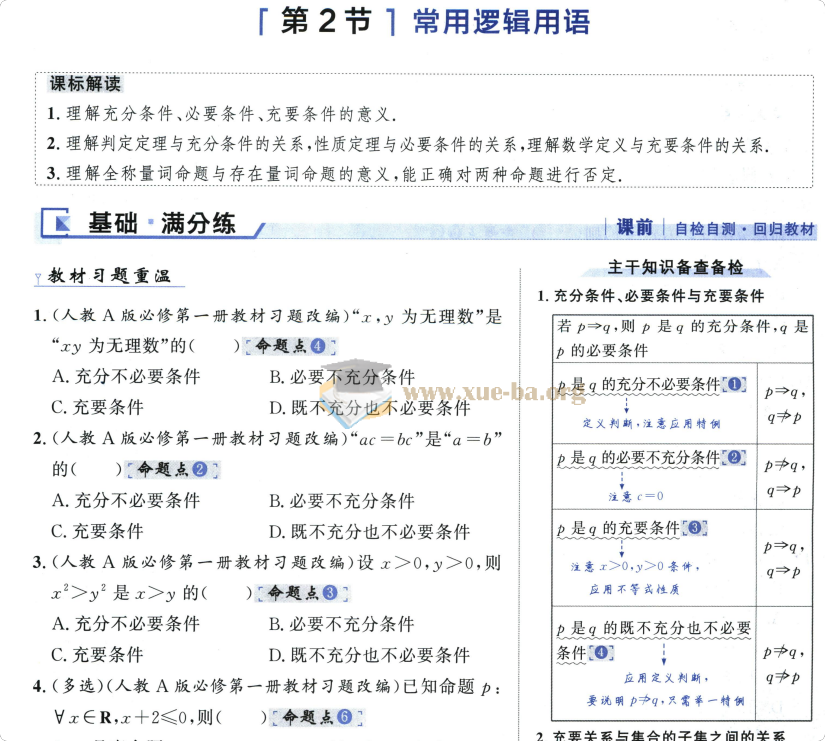Screen dimensions: 825x741
Task: Choose option A 充分不必要条件 in question 3
Action: tap(126, 624)
